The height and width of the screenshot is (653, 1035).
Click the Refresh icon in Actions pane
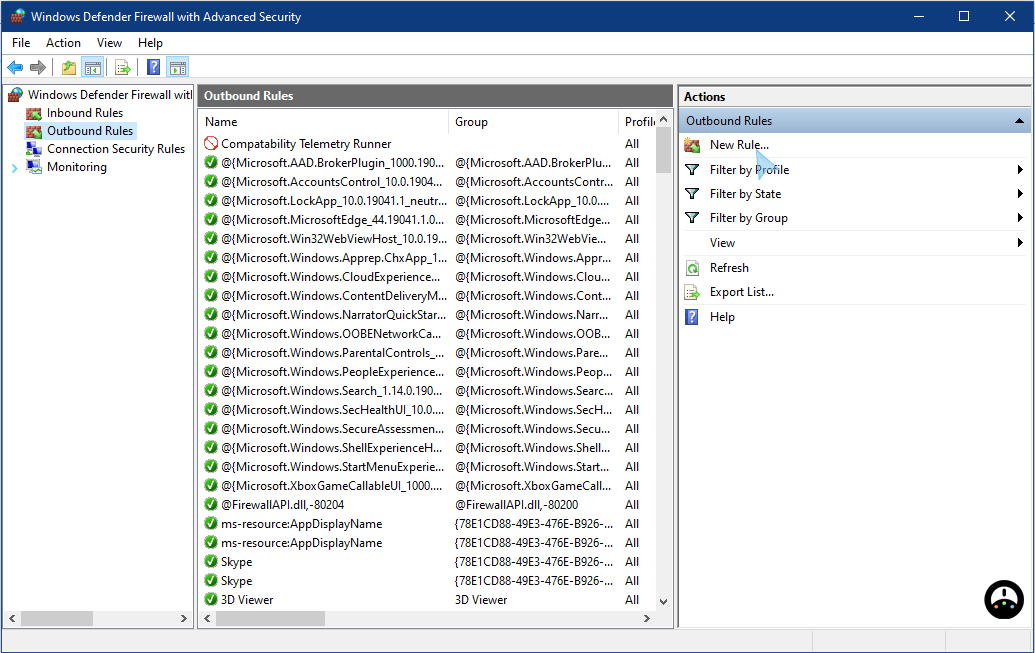692,268
